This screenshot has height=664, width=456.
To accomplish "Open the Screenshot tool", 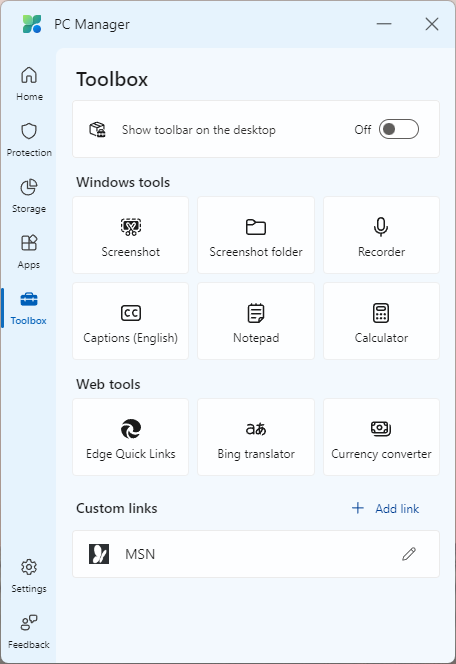I will click(130, 235).
